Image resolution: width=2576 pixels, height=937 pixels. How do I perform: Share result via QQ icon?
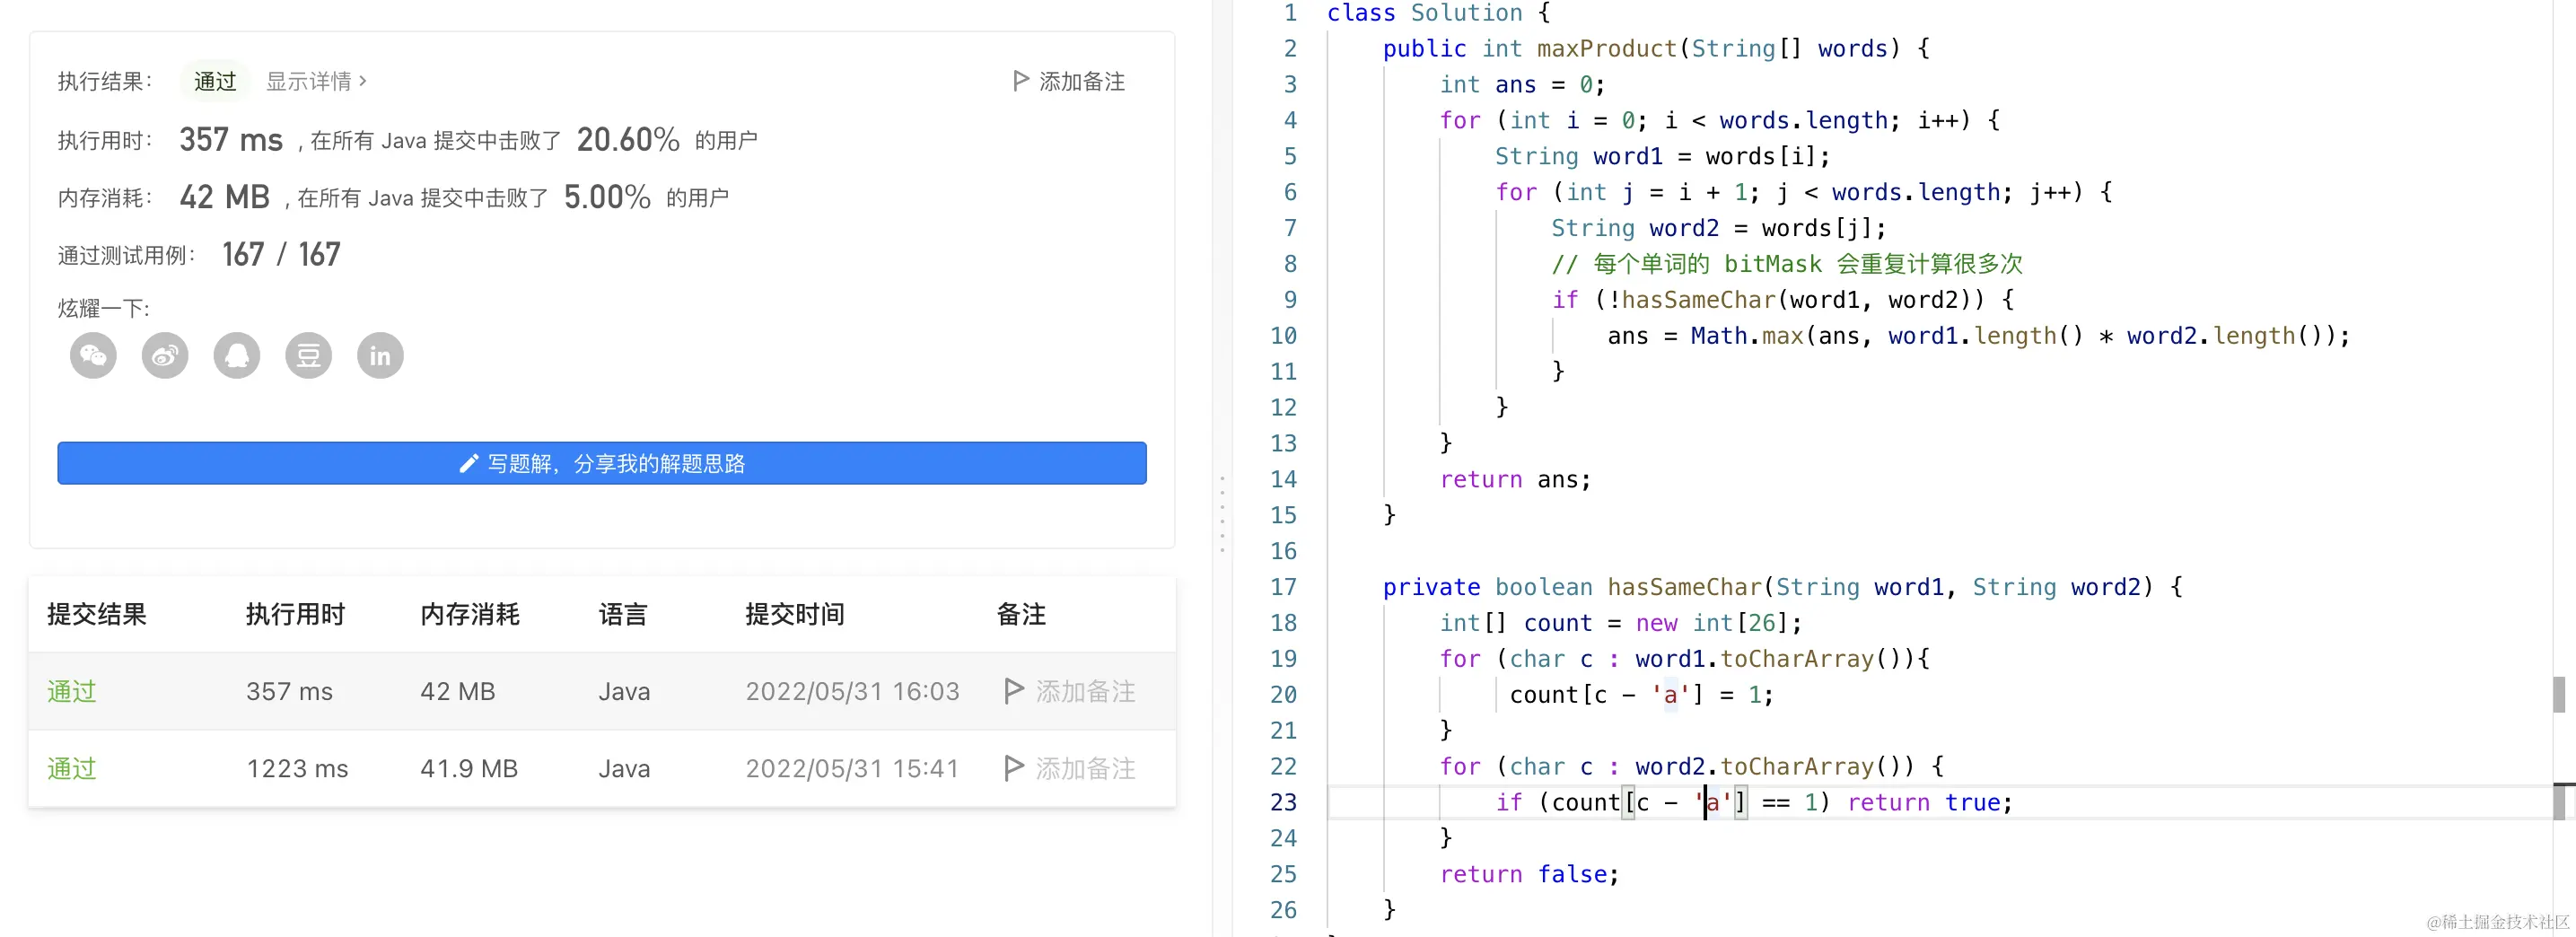[x=237, y=355]
